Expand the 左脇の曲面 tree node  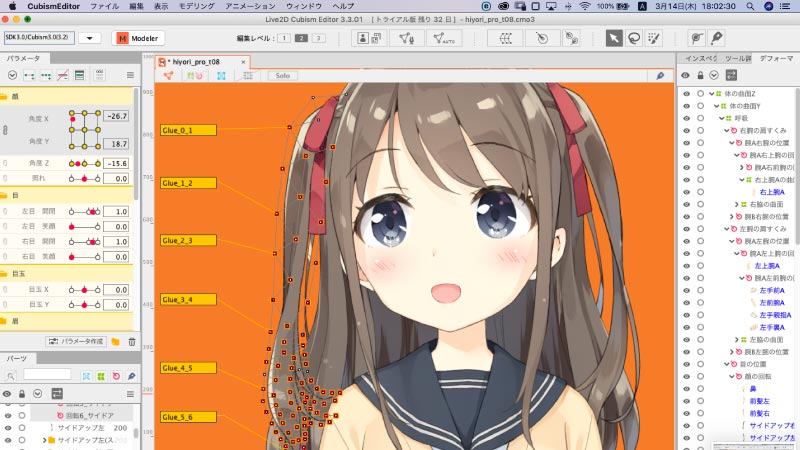pos(737,340)
